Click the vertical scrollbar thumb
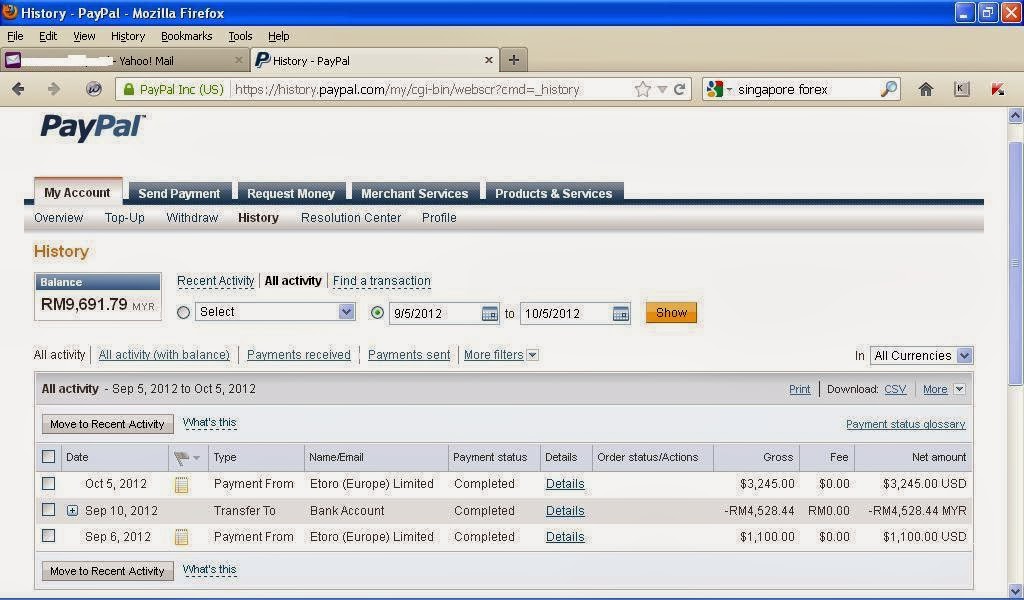 coord(1015,262)
